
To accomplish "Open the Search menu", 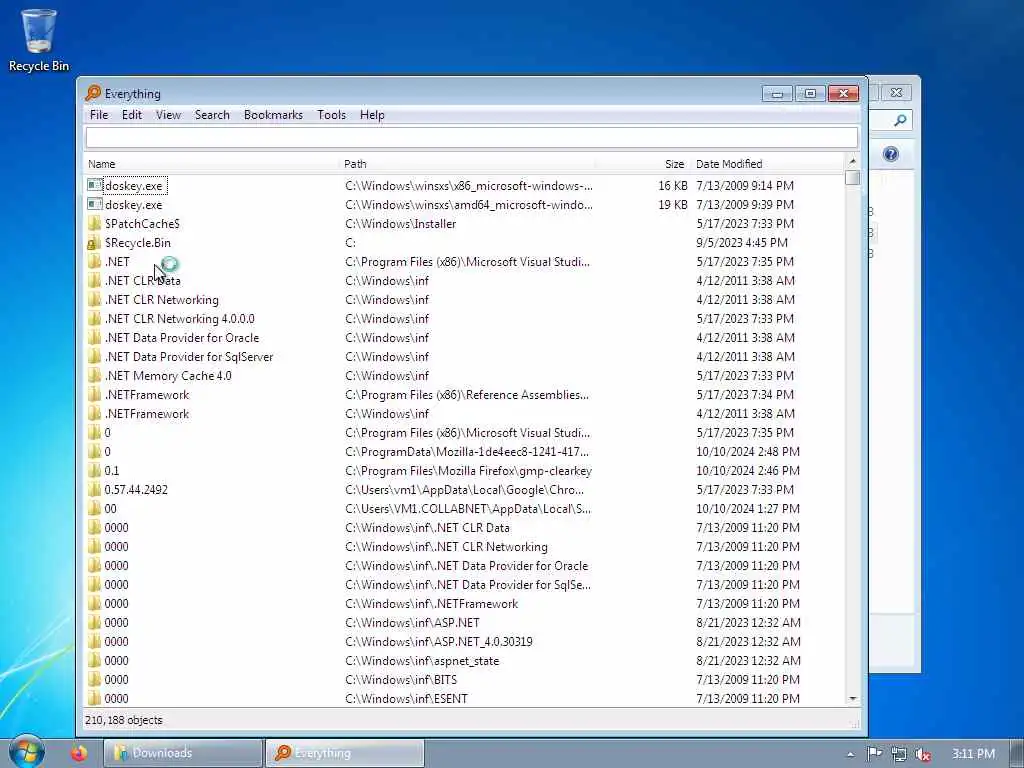I will 212,115.
